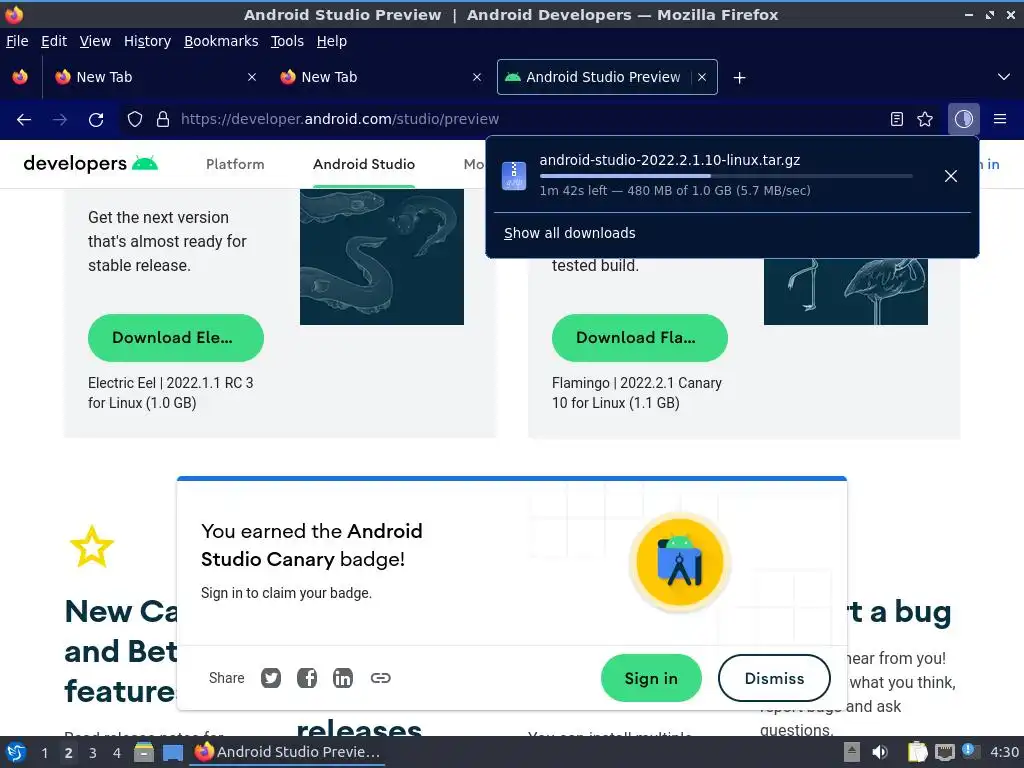Share badge on LinkedIn

click(343, 678)
